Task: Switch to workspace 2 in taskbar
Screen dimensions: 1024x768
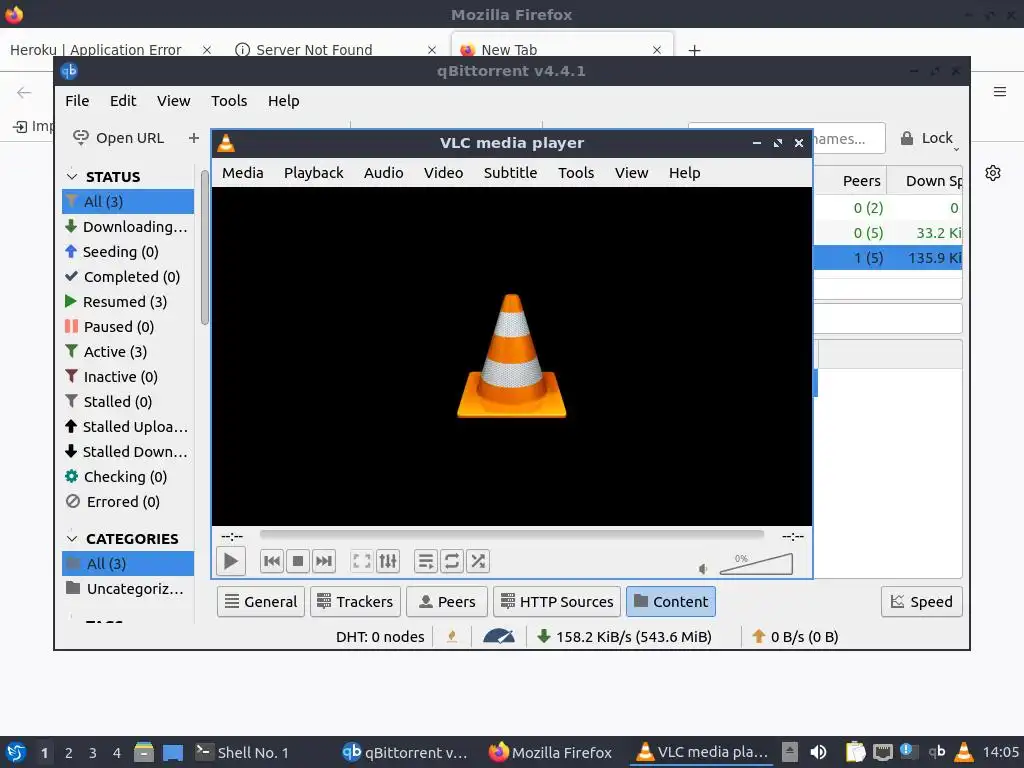Action: [x=69, y=753]
